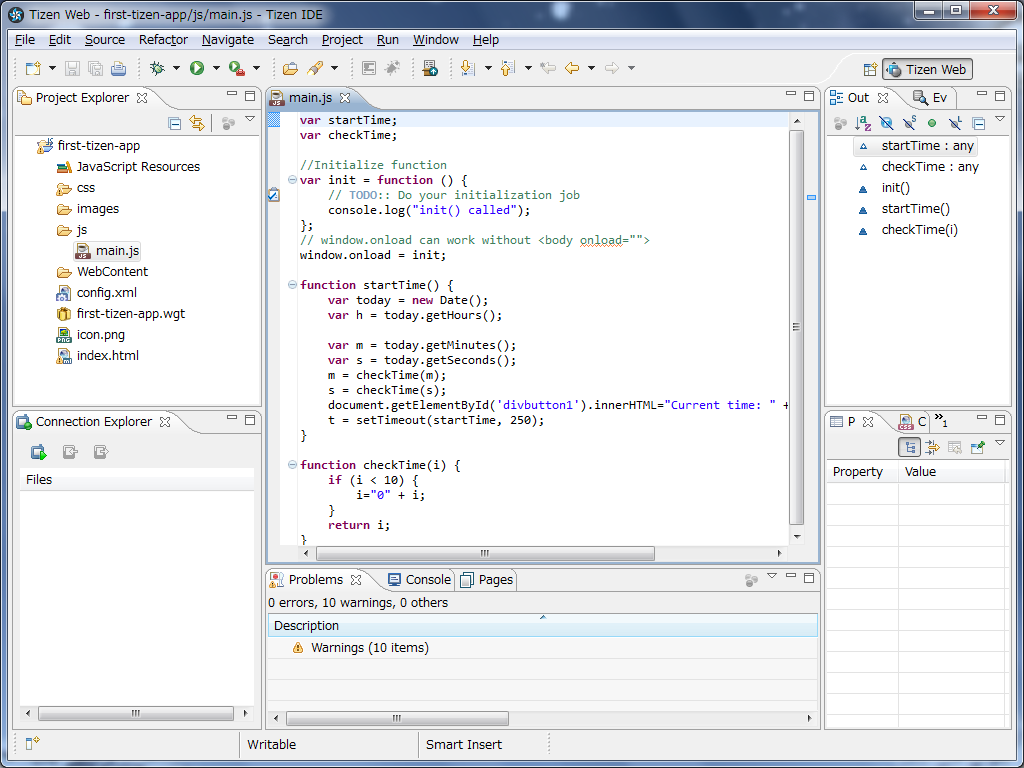The width and height of the screenshot is (1024, 768).
Task: Open the Refactor menu
Action: click(x=163, y=40)
